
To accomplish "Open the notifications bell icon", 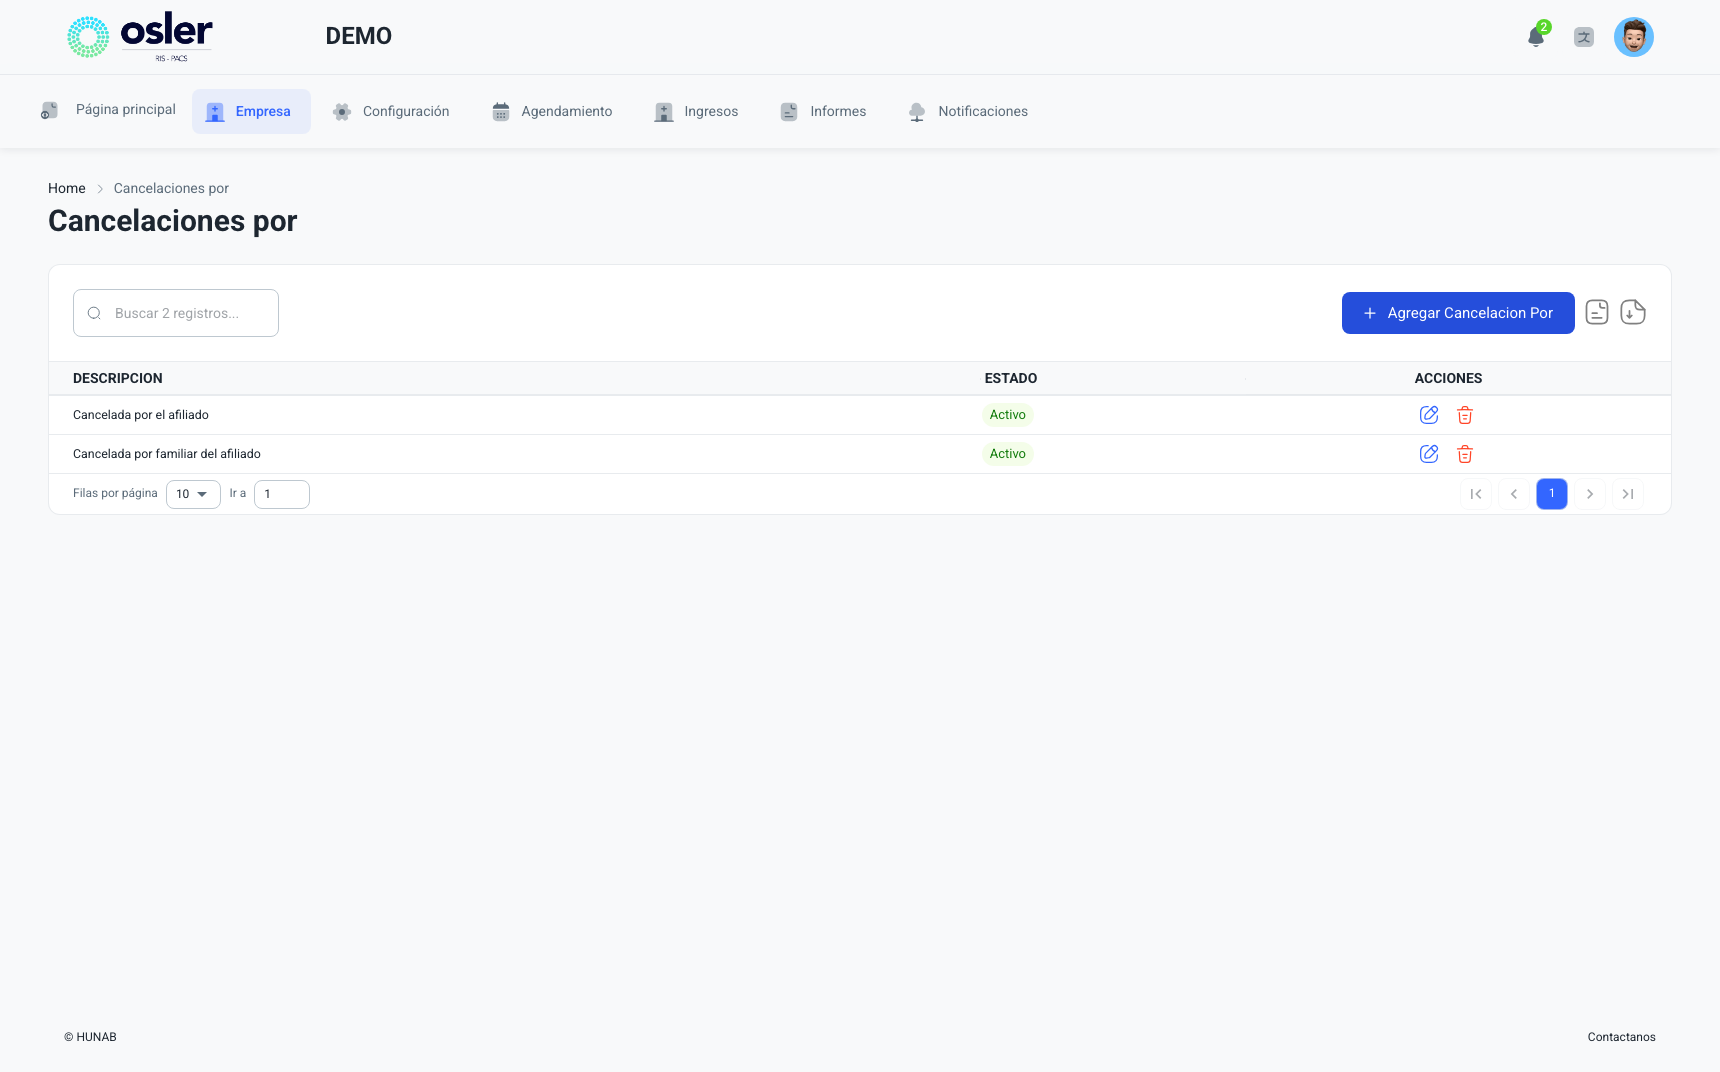I will pos(1536,38).
